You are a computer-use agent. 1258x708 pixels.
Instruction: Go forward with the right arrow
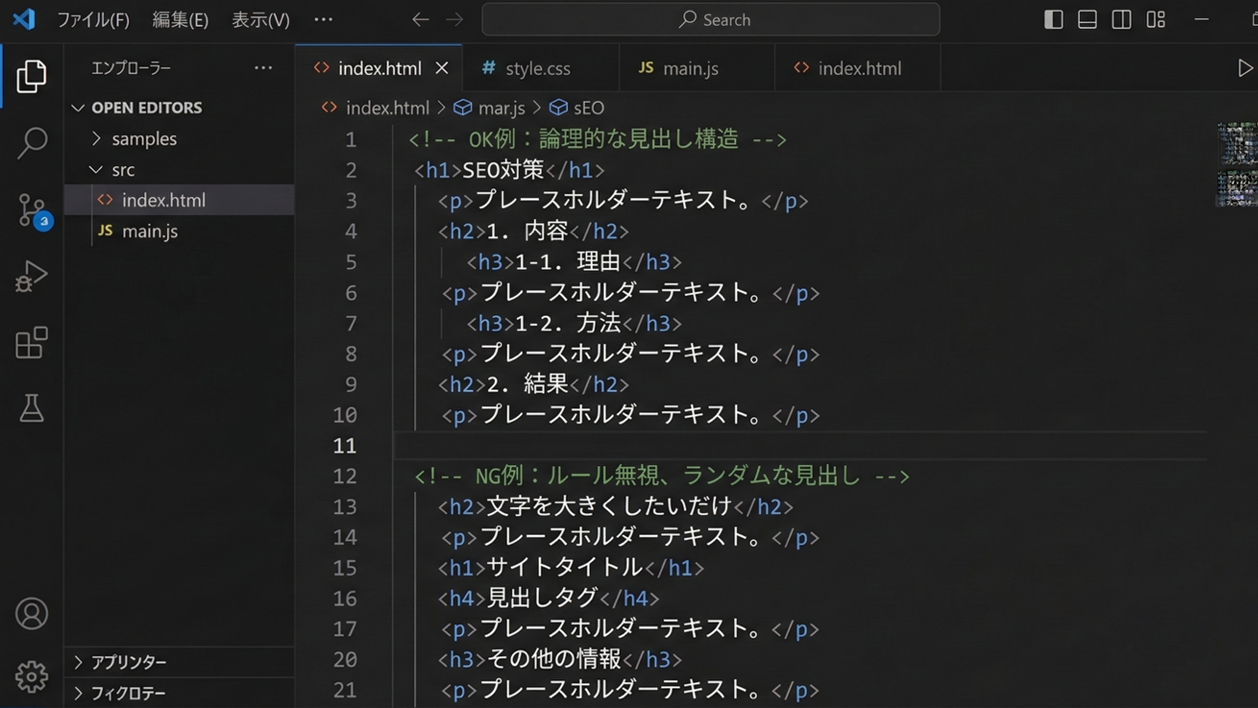click(x=454, y=19)
